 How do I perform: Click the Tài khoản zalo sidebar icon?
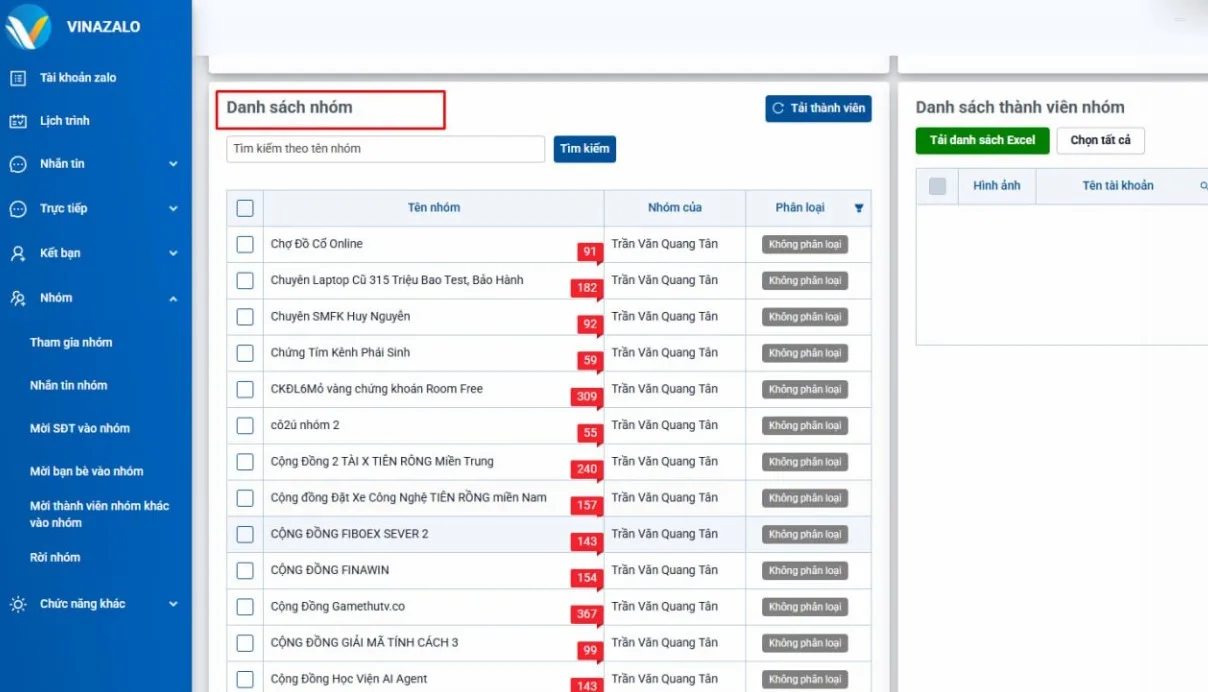pos(18,78)
